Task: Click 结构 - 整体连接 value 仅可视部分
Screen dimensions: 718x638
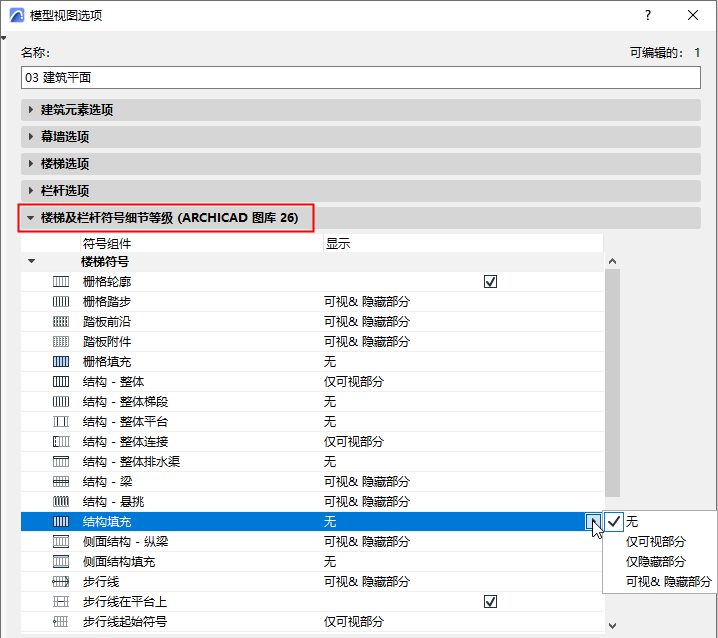Action: 354,442
